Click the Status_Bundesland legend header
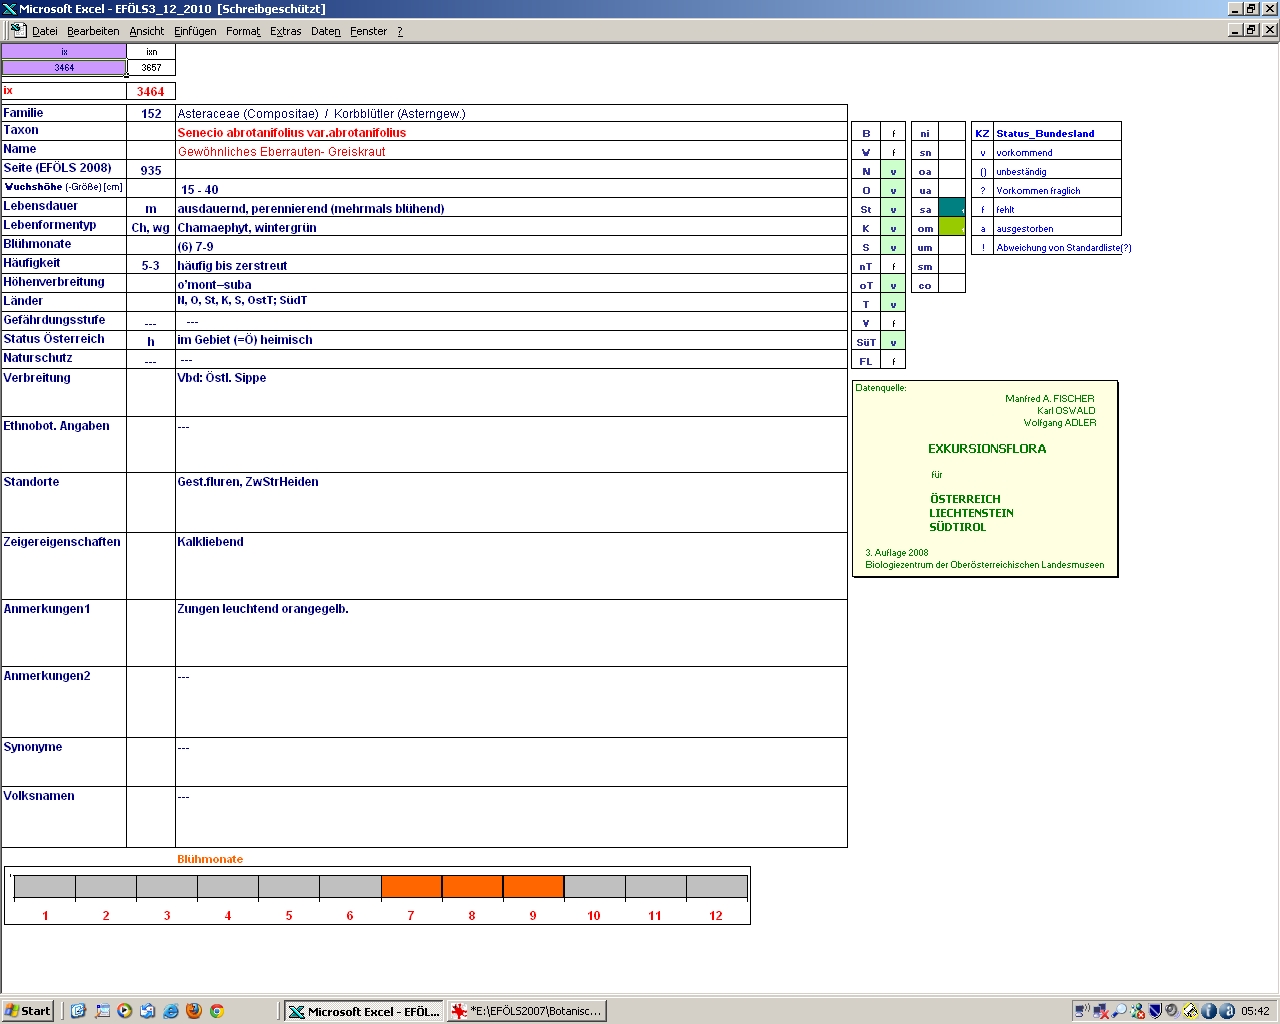Image resolution: width=1280 pixels, height=1024 pixels. [1045, 133]
